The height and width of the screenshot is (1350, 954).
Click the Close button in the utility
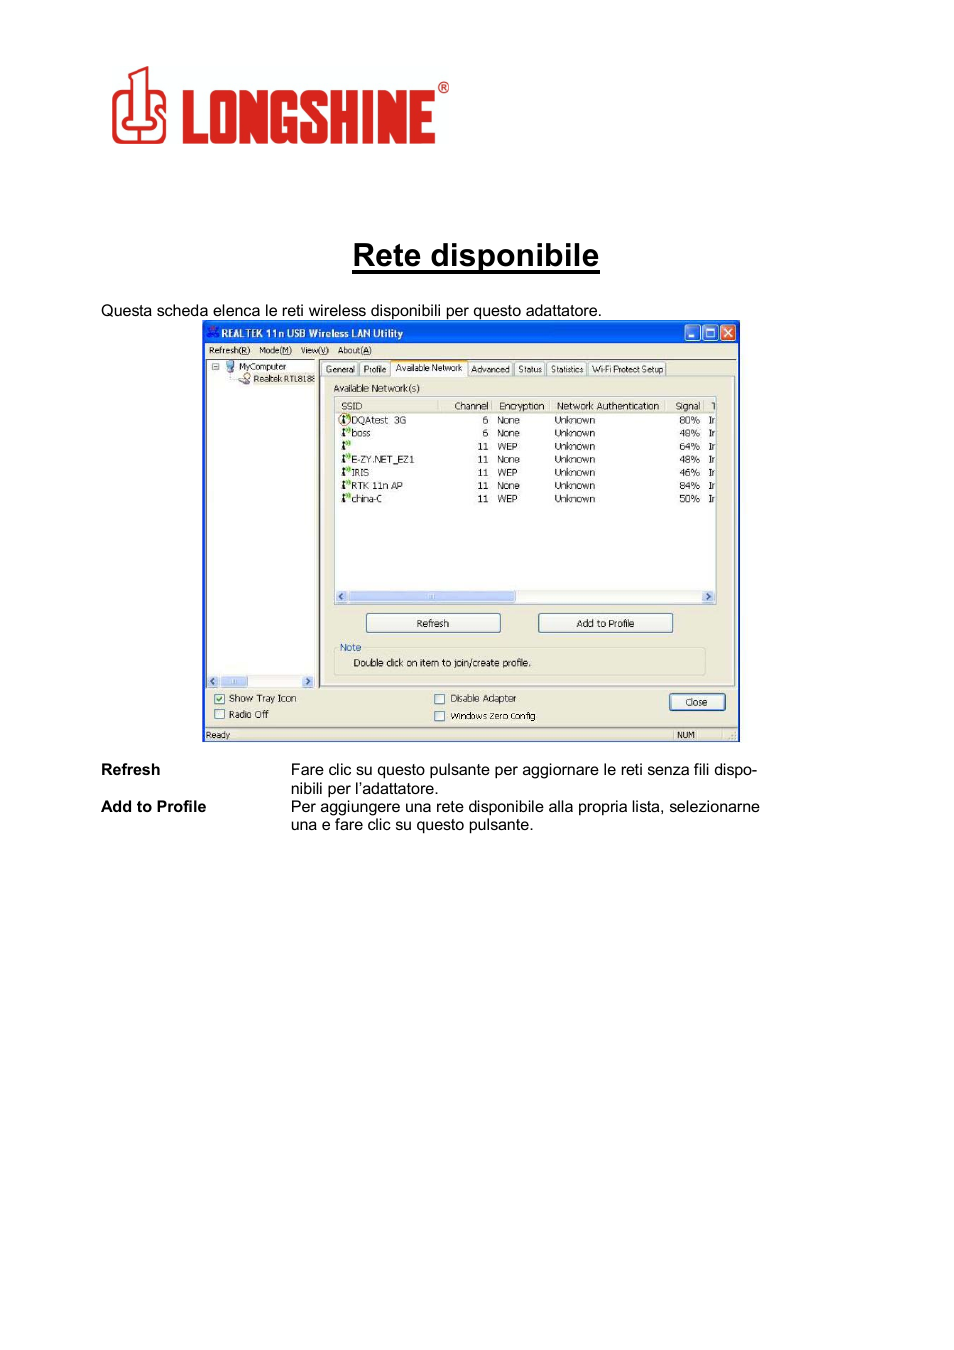[697, 702]
